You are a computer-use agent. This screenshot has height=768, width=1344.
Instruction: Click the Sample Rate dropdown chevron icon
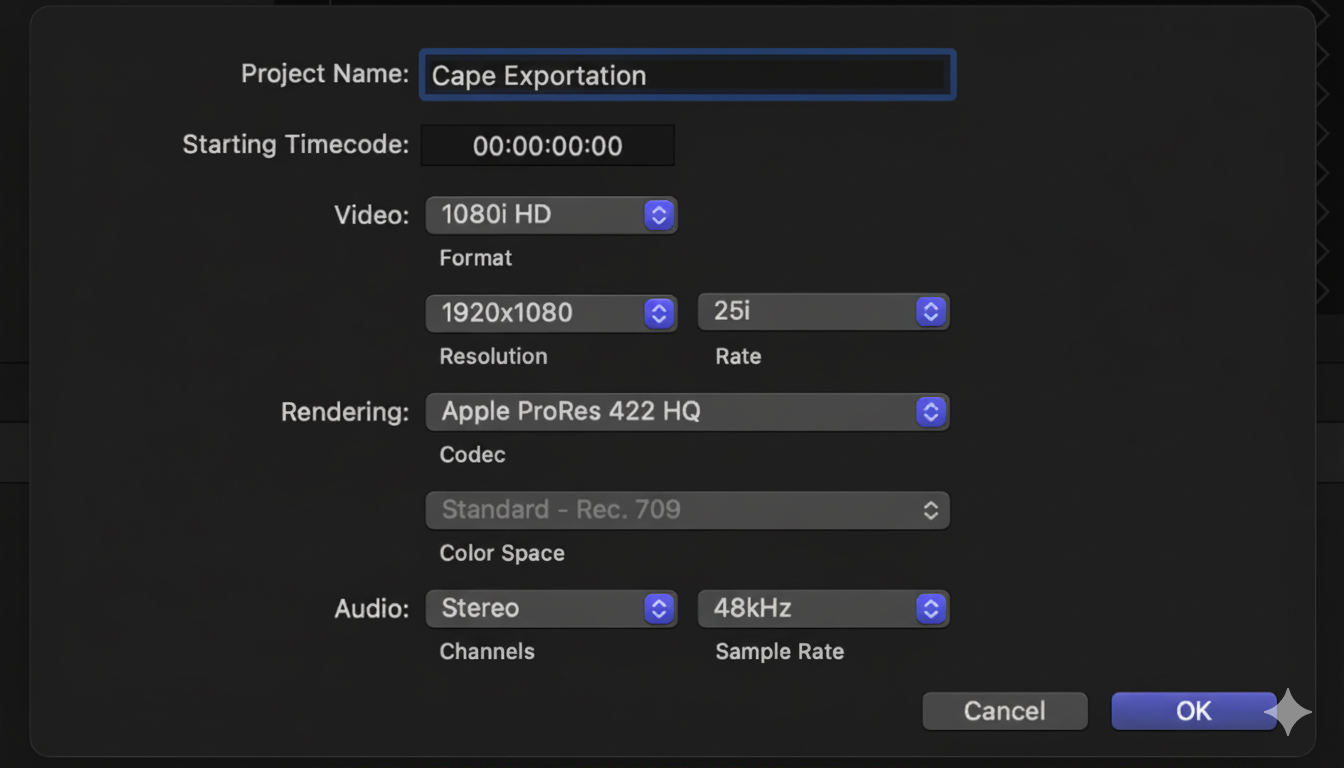931,608
